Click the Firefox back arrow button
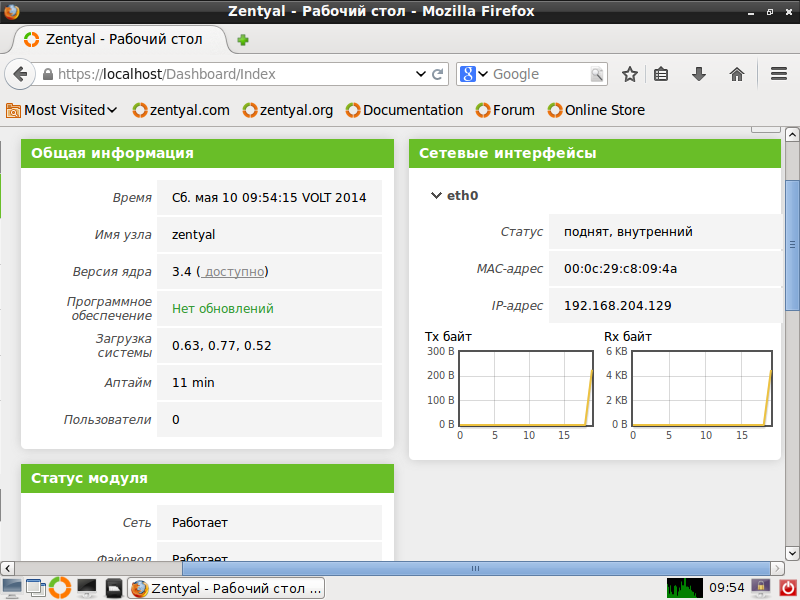The width and height of the screenshot is (800, 600). [x=20, y=74]
